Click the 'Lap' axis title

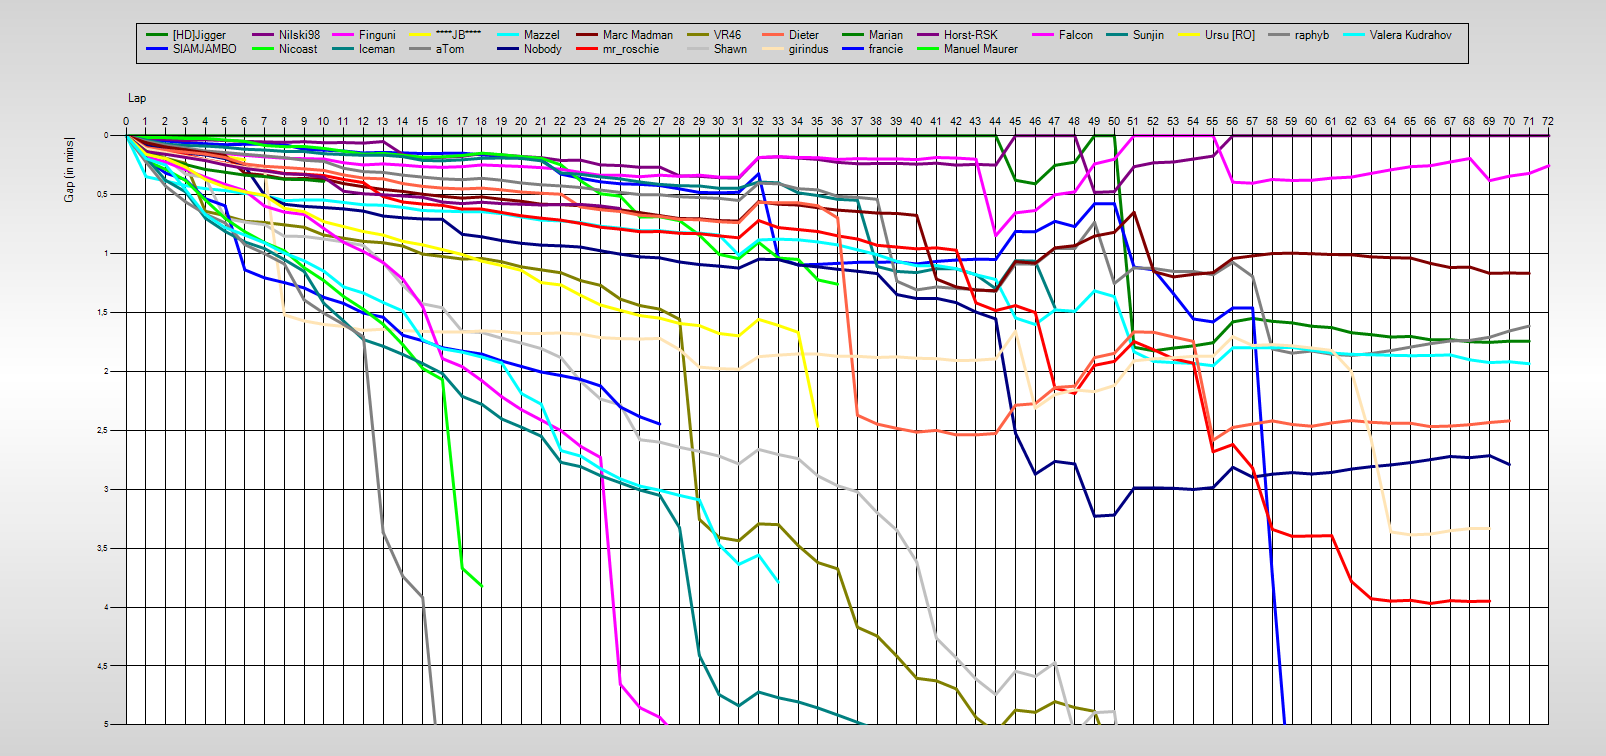(137, 98)
